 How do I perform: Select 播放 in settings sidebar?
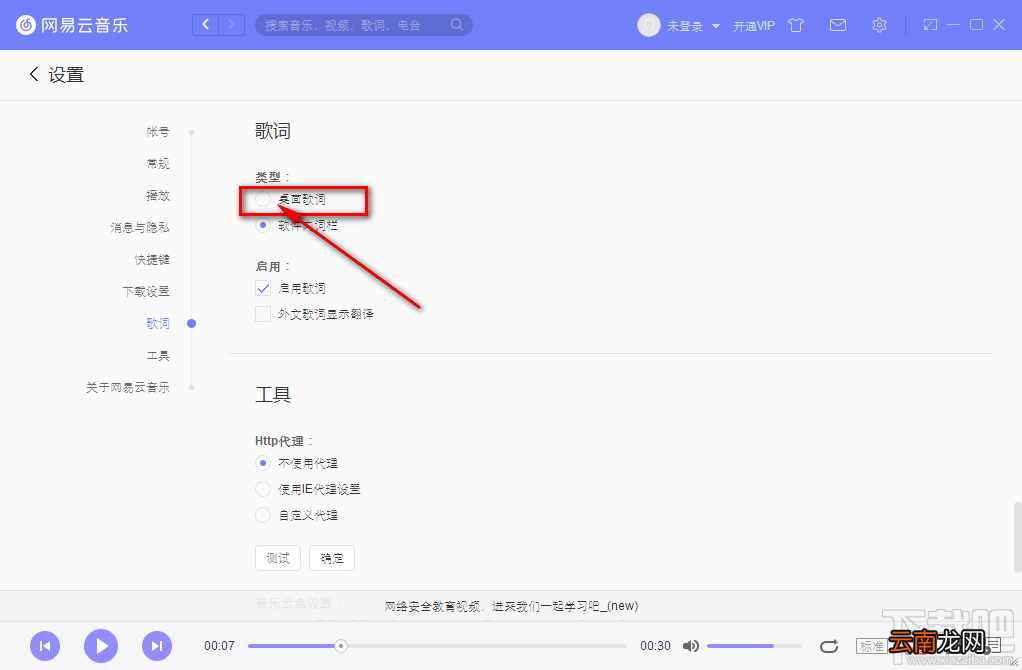[x=158, y=196]
